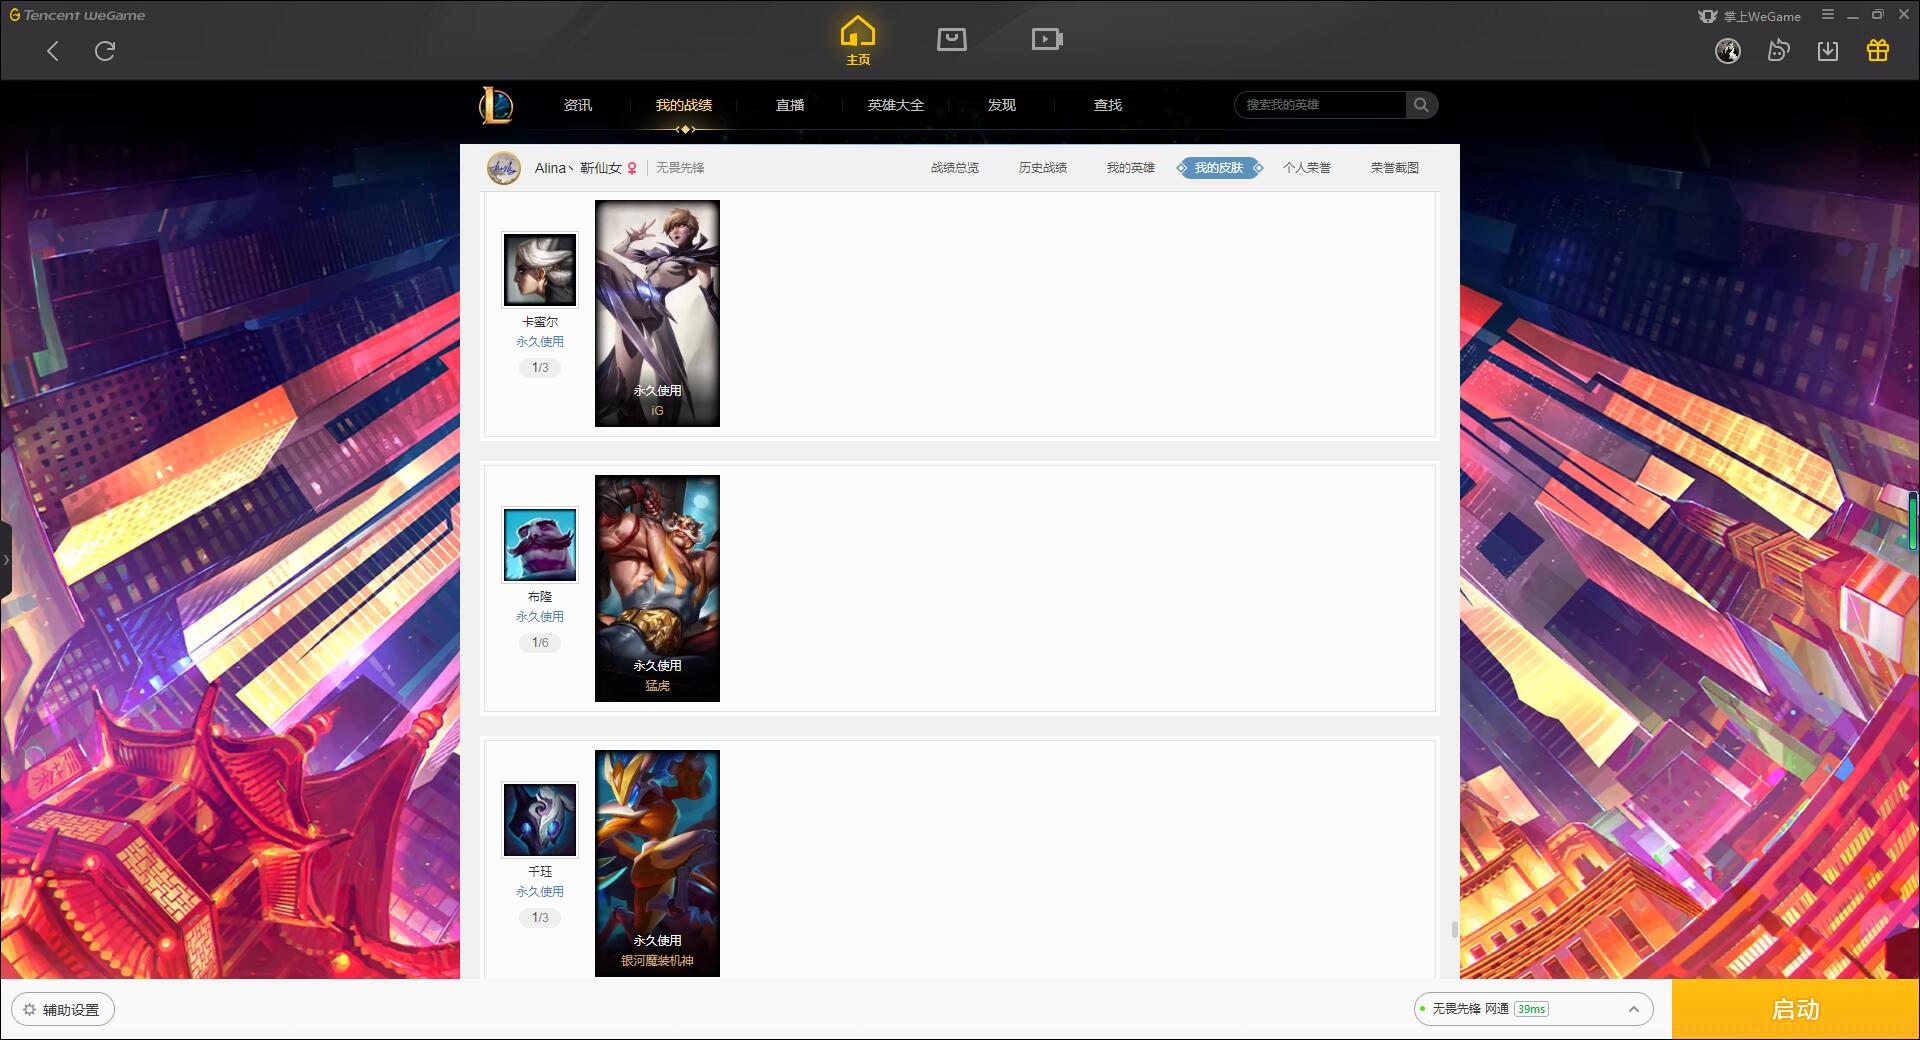
Task: Click the 无畏先锋 server label beside the name
Action: tap(680, 168)
